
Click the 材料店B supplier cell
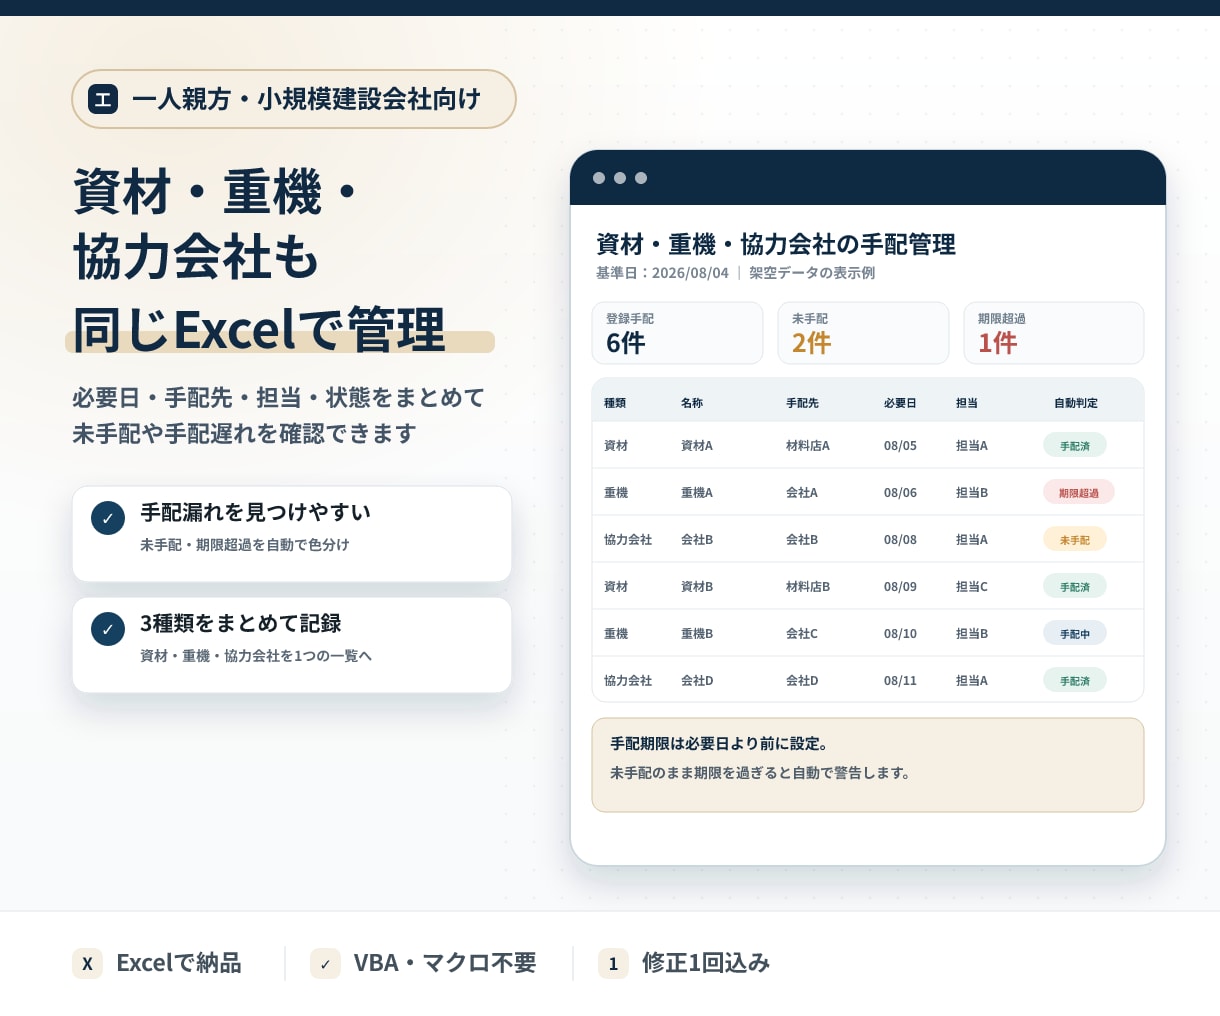[x=808, y=587]
